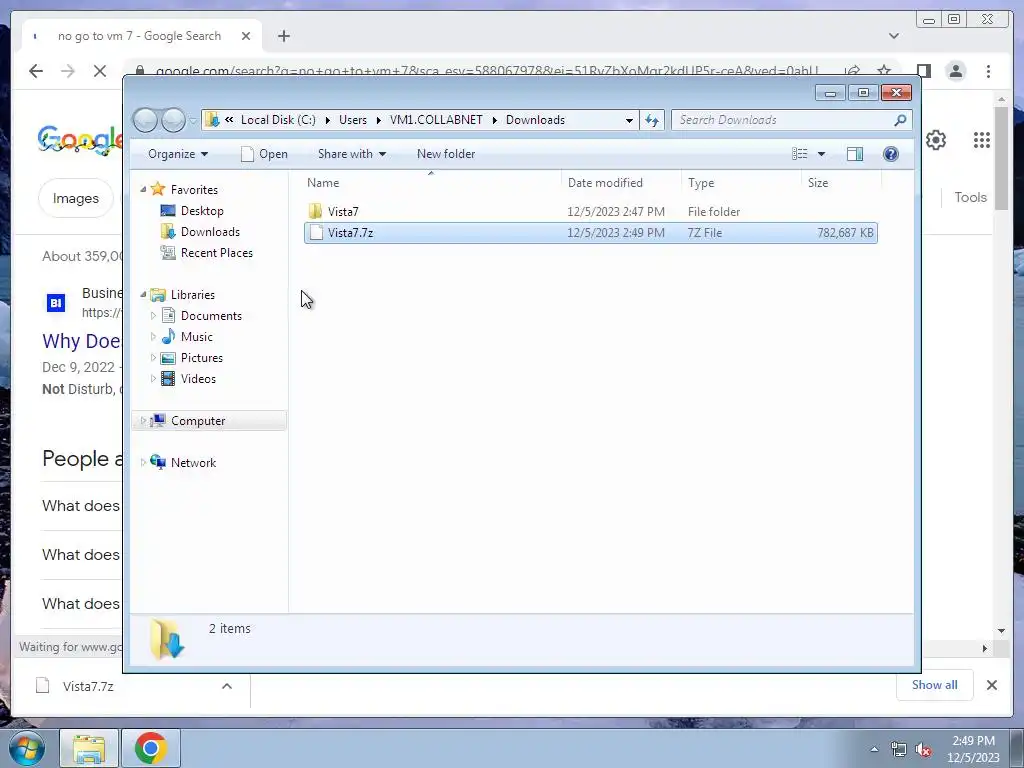
Task: Open the recent pages dropdown arrow
Action: click(193, 120)
